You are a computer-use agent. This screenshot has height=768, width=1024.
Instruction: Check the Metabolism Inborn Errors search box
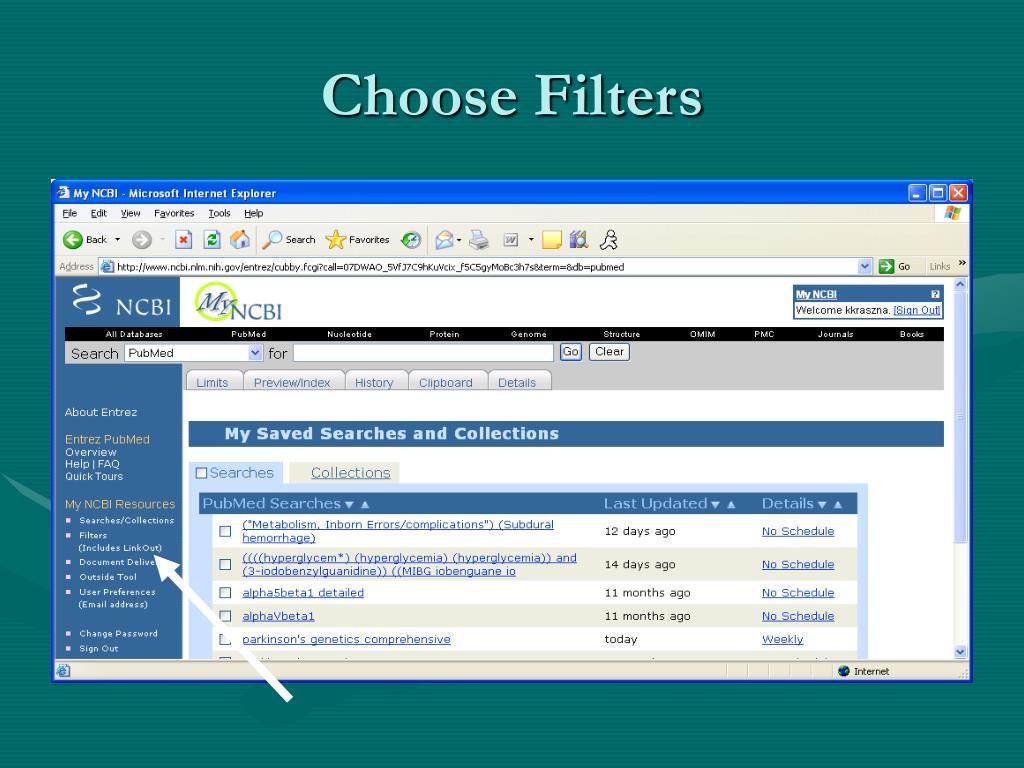pos(225,531)
